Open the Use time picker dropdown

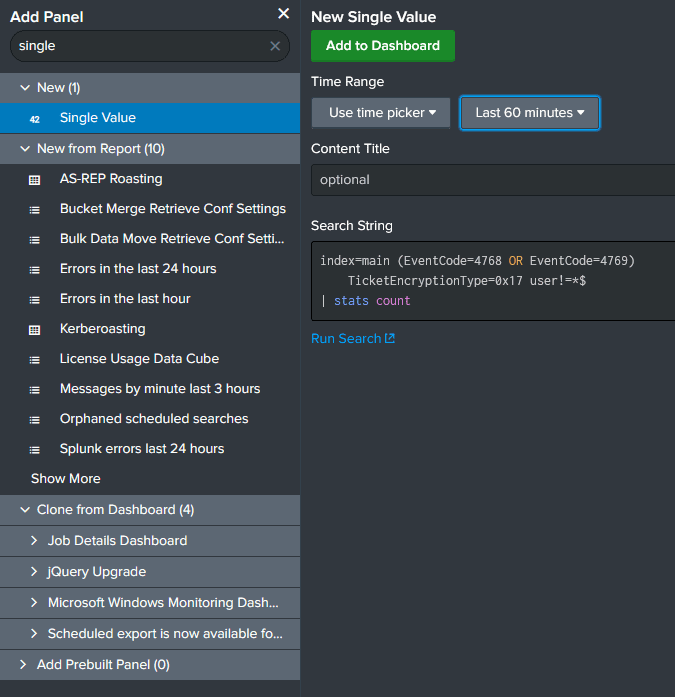pyautogui.click(x=381, y=113)
